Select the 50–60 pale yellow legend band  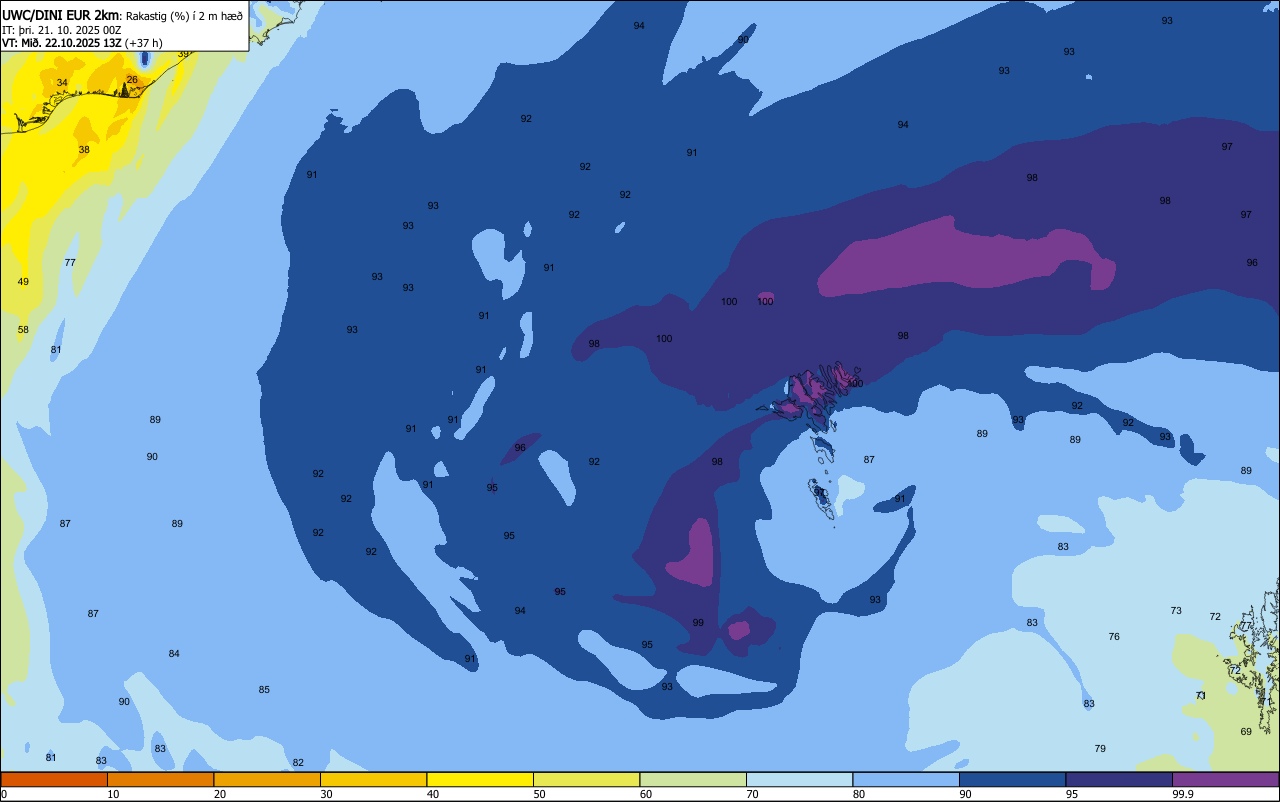(x=586, y=779)
